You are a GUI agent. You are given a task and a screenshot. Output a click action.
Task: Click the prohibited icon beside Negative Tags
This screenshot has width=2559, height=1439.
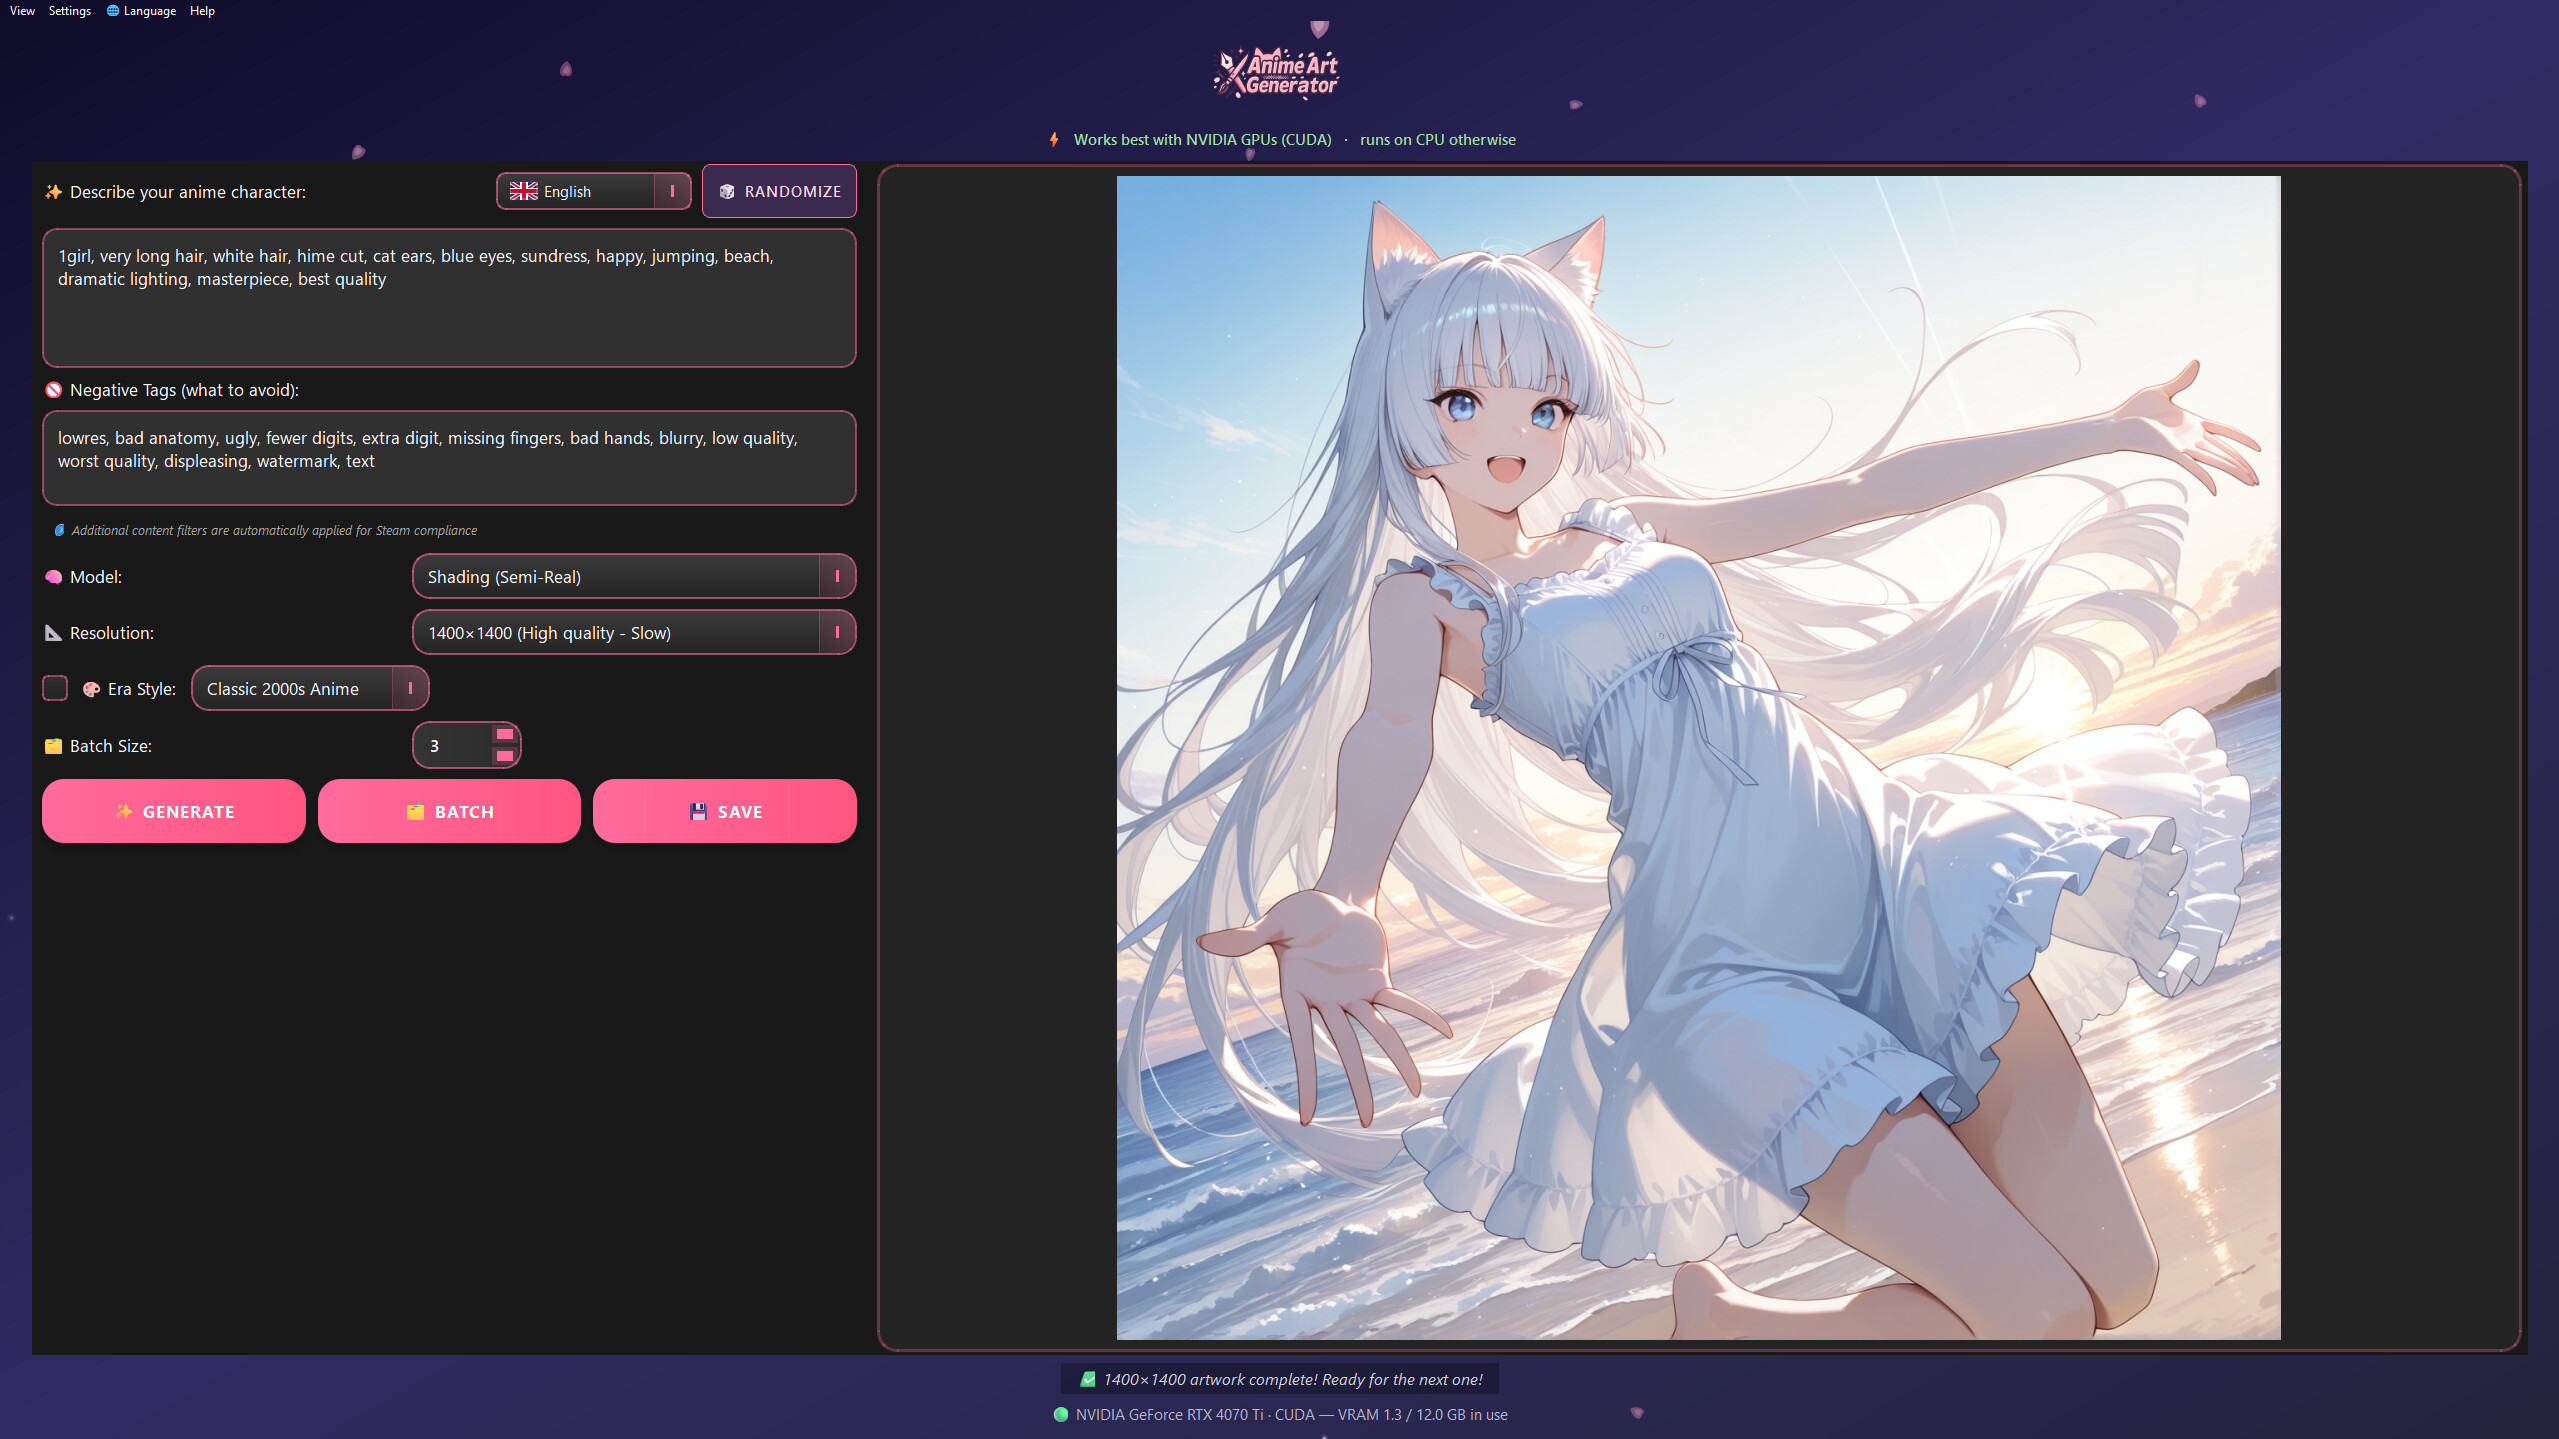53,390
